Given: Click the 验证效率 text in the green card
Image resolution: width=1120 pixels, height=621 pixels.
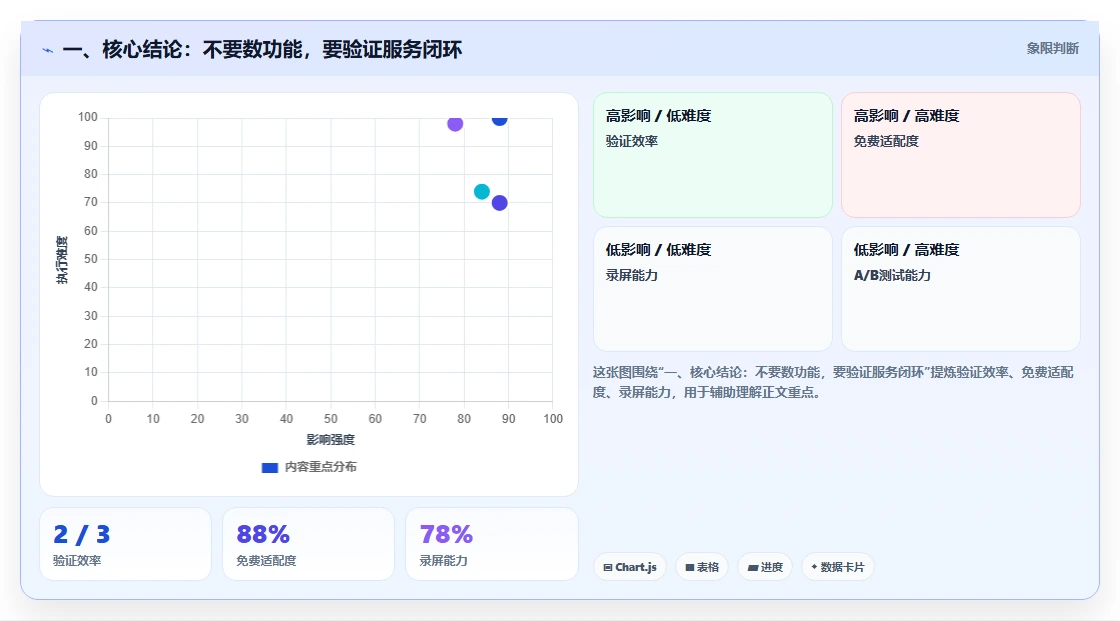Looking at the screenshot, I should 631,141.
